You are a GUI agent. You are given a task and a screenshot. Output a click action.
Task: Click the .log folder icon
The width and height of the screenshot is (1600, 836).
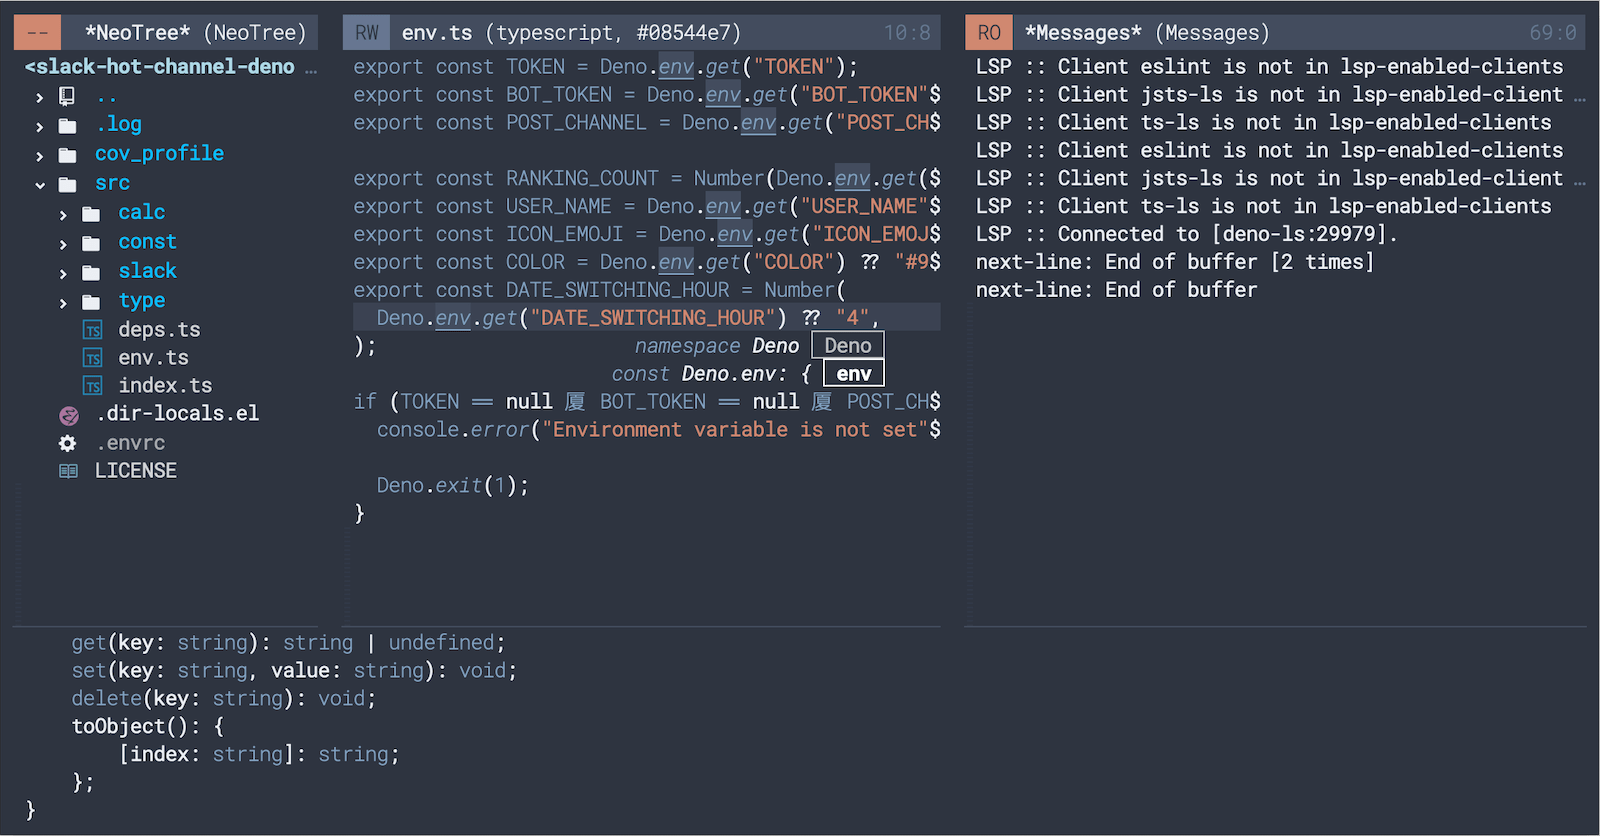[x=67, y=126]
